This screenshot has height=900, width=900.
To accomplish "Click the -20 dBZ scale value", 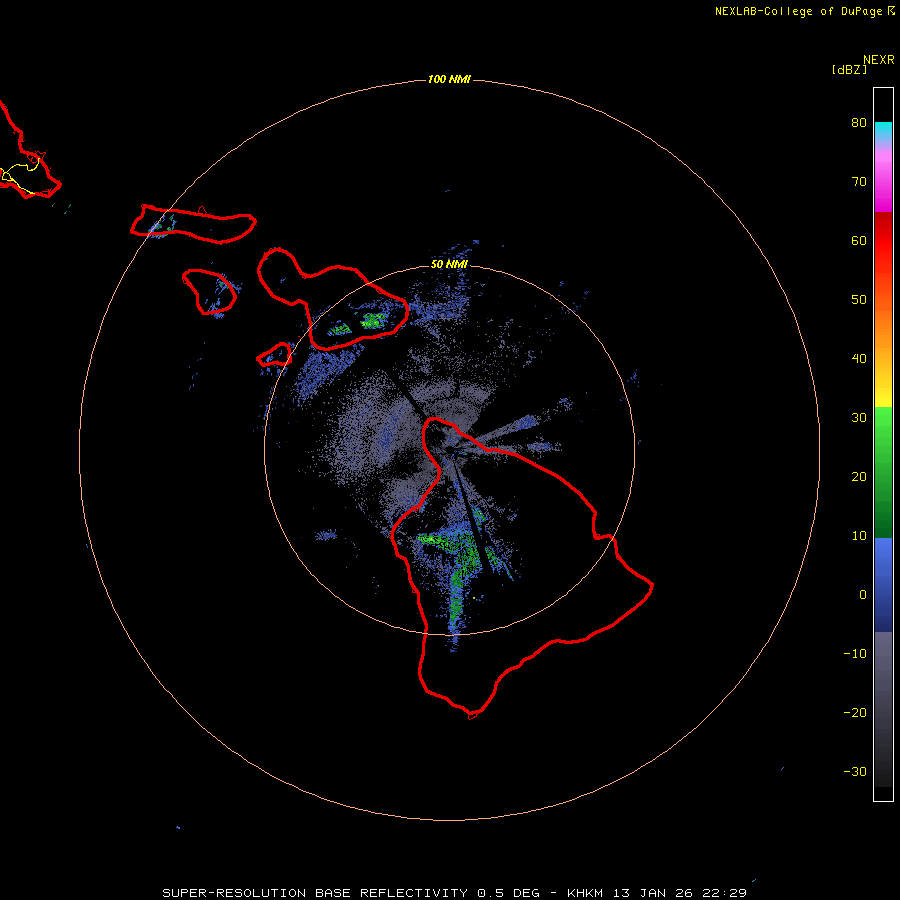I will [x=855, y=712].
